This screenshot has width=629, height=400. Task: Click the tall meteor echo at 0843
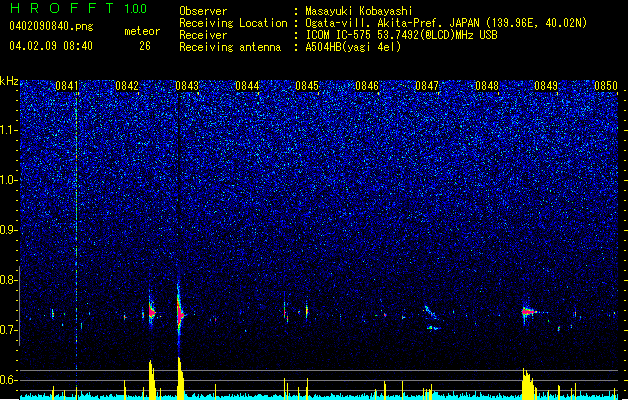[180, 313]
